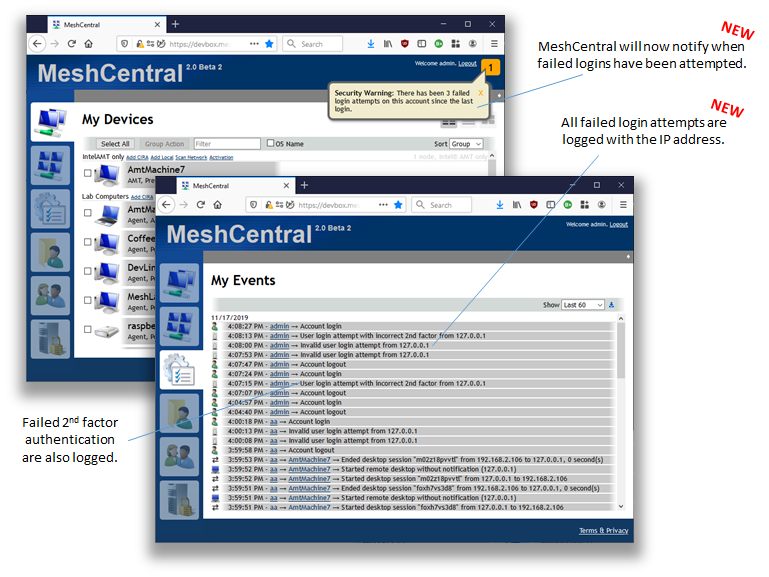Open new tab in back browser window
The width and height of the screenshot is (769, 577).
click(175, 24)
